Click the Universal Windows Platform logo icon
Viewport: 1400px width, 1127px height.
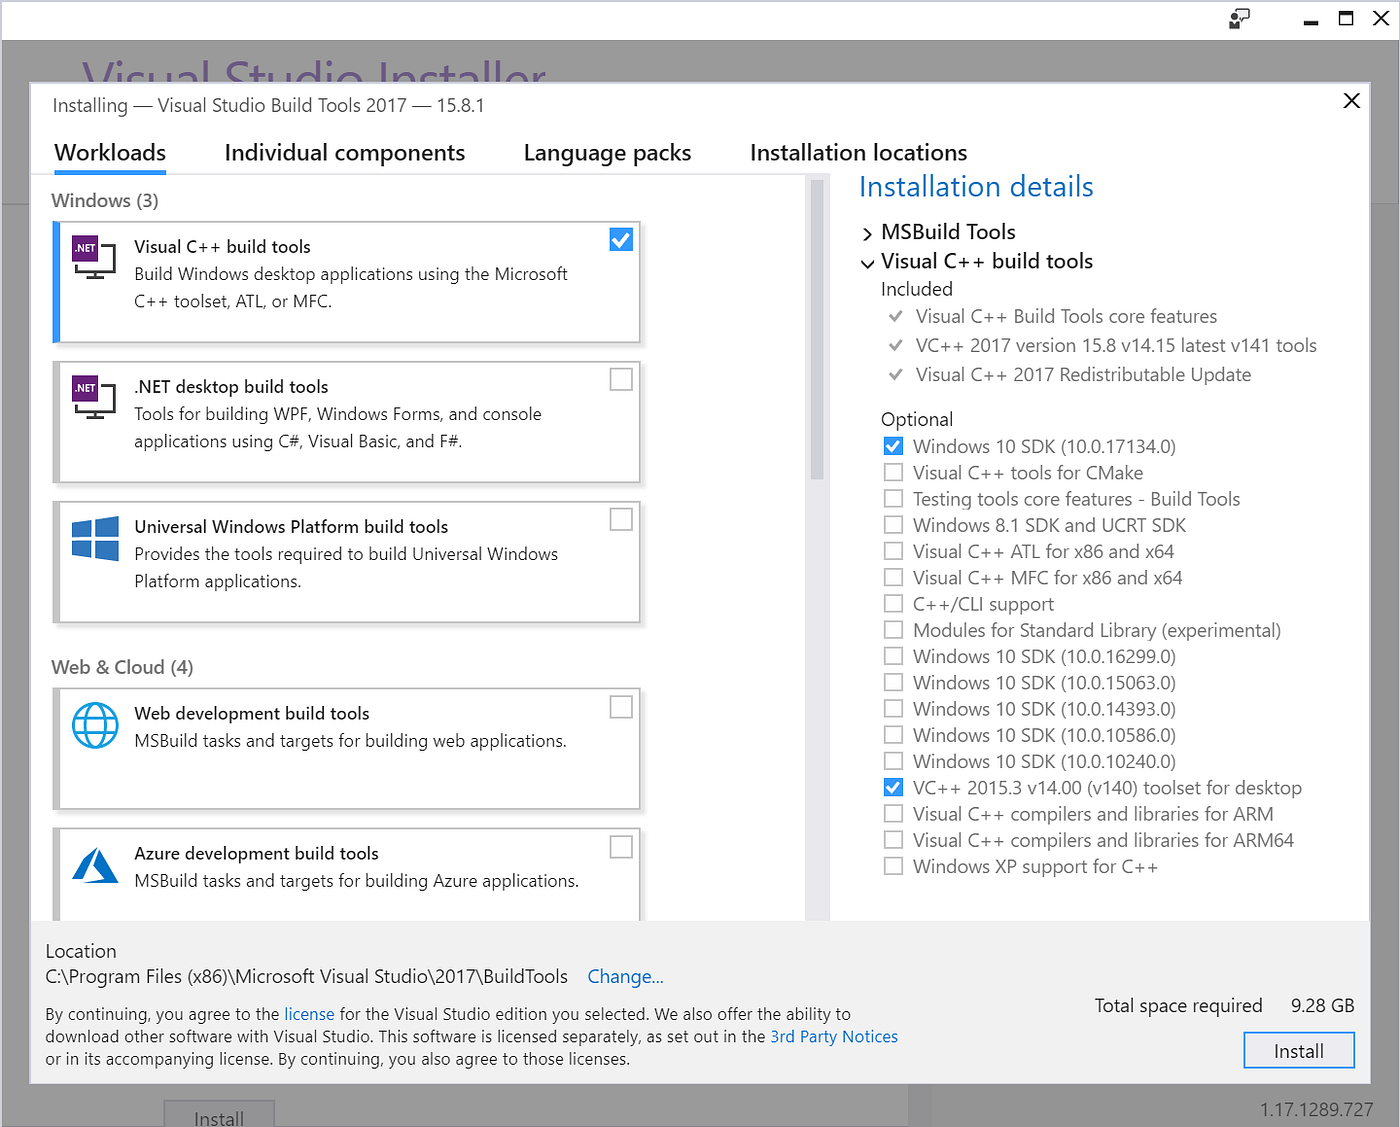pyautogui.click(x=95, y=540)
